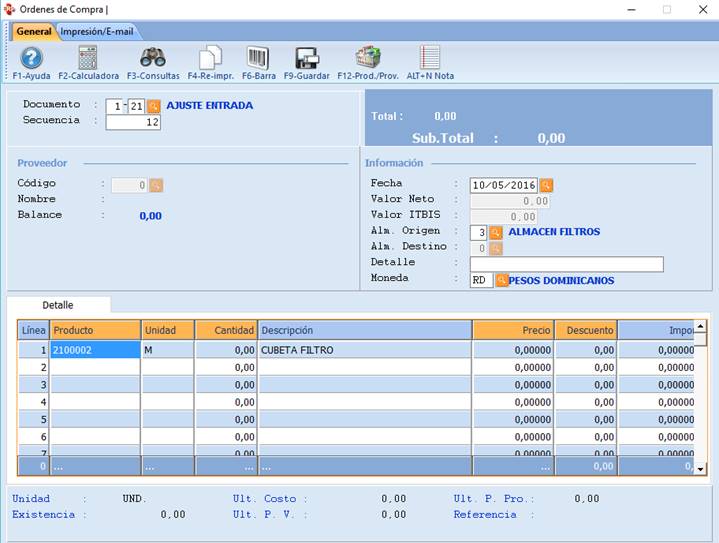Open the Fecha date picker button
The width and height of the screenshot is (719, 543).
pos(546,185)
